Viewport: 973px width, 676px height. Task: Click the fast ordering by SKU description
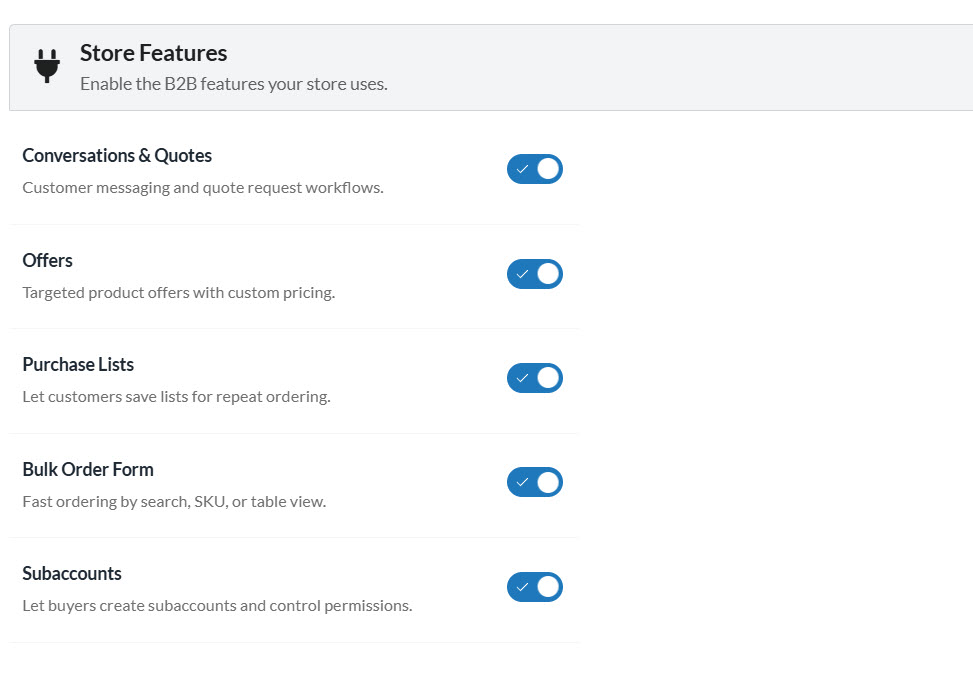click(174, 501)
